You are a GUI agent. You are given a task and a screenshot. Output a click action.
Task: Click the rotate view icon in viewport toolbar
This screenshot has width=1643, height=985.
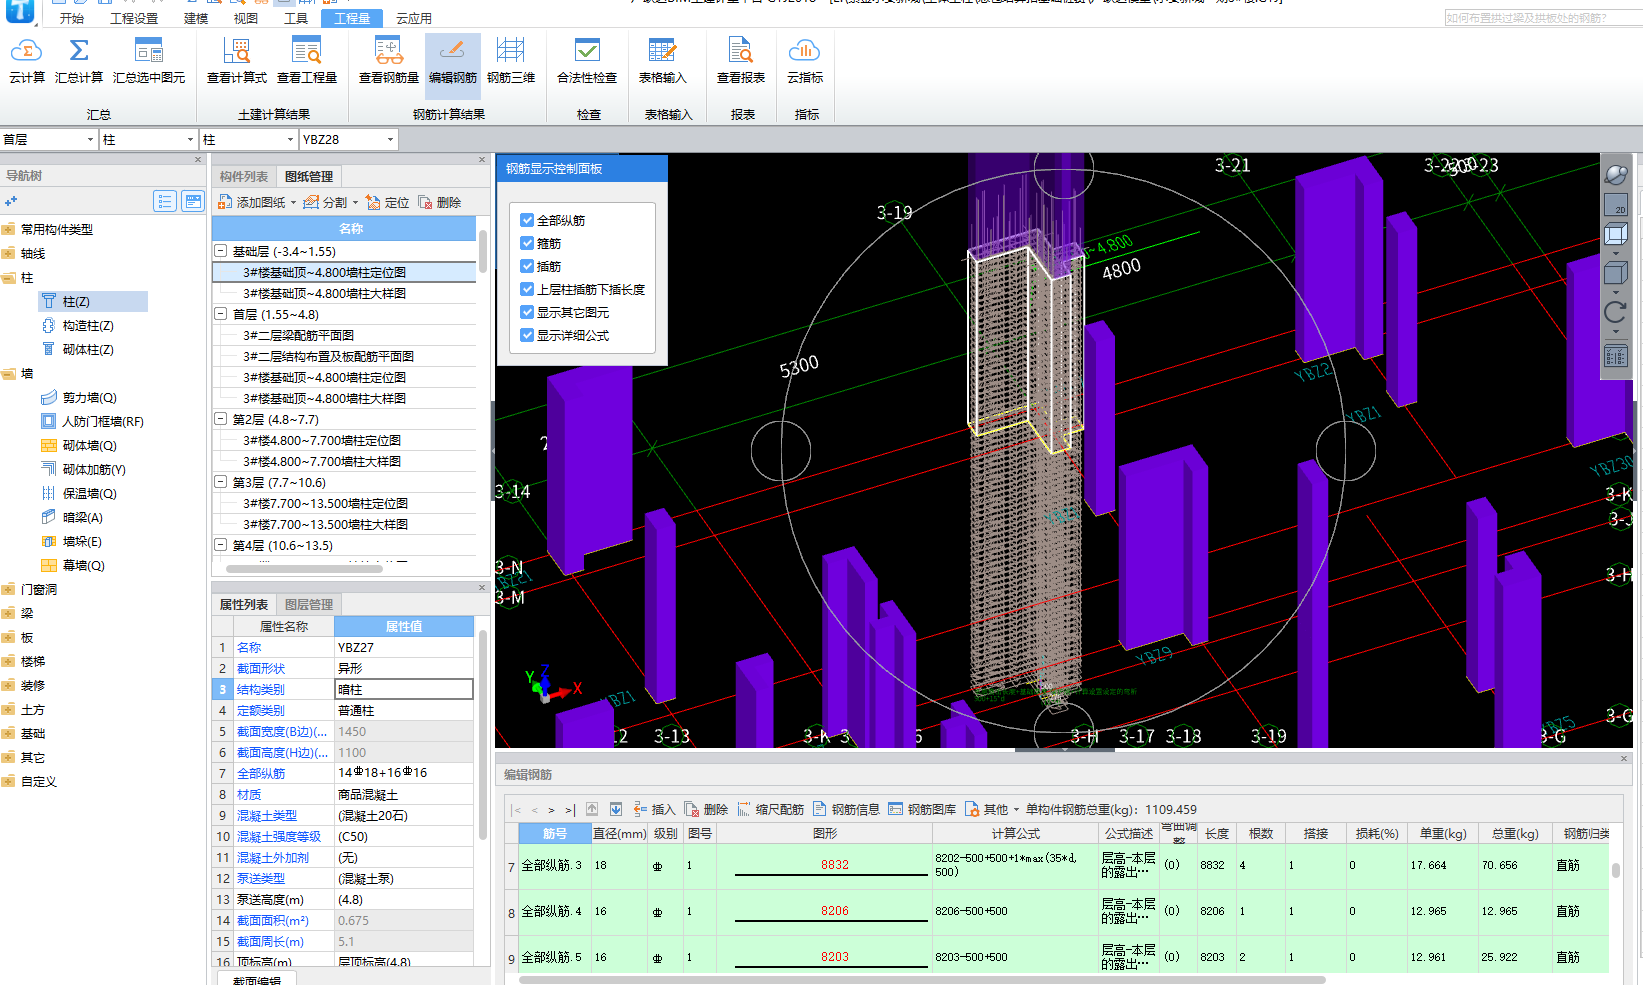coord(1615,312)
